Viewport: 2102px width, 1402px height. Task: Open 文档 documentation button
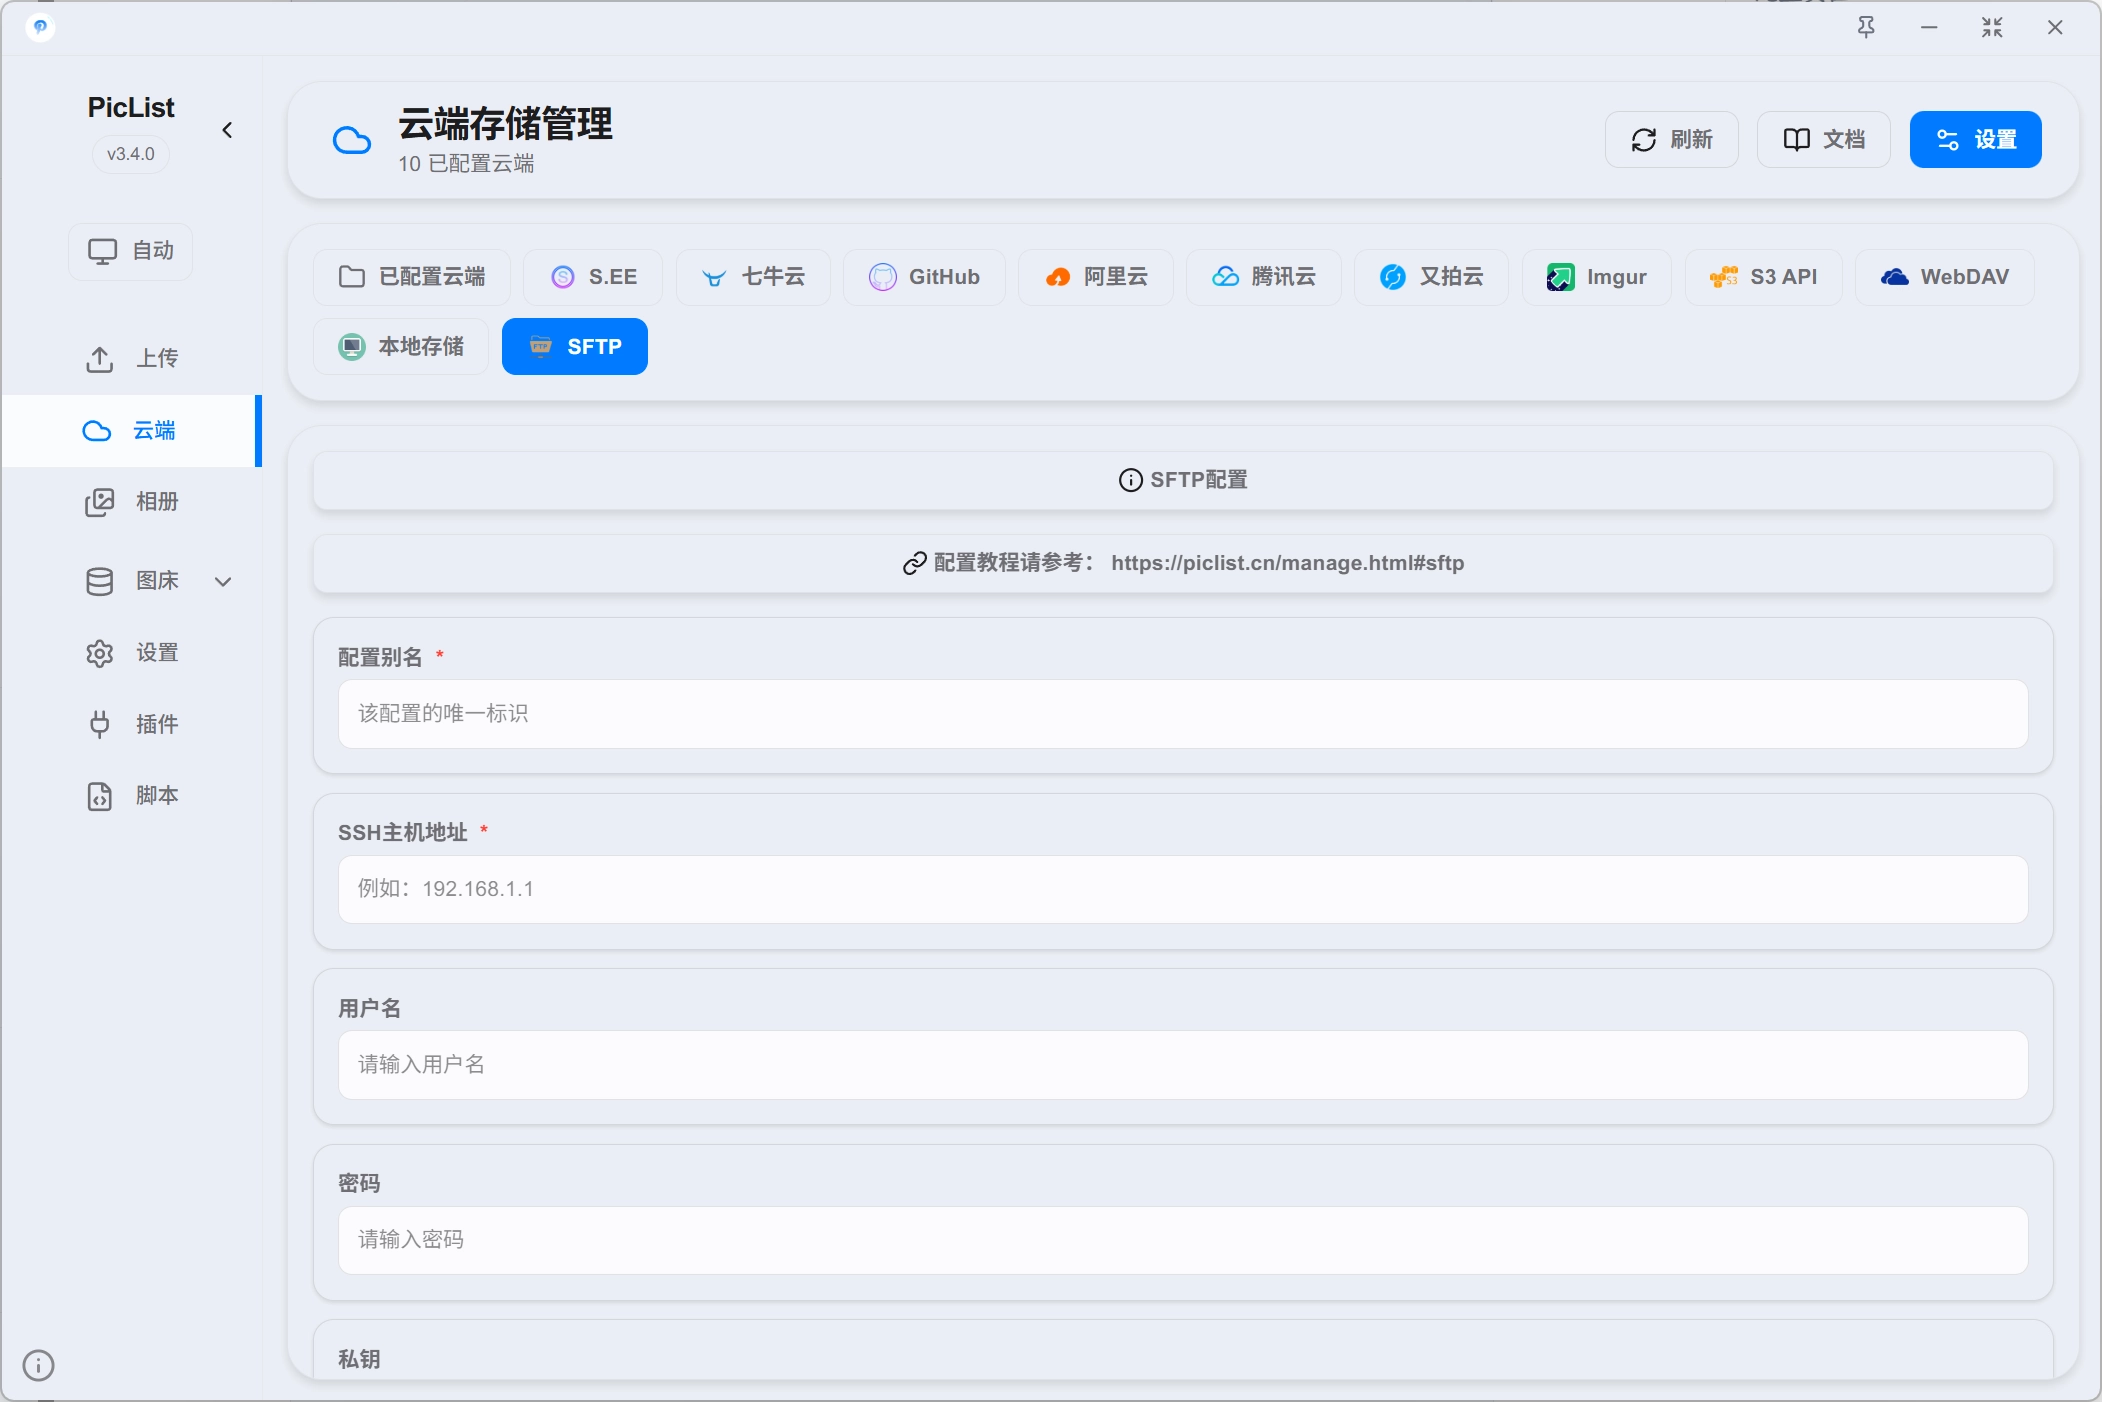click(x=1823, y=139)
